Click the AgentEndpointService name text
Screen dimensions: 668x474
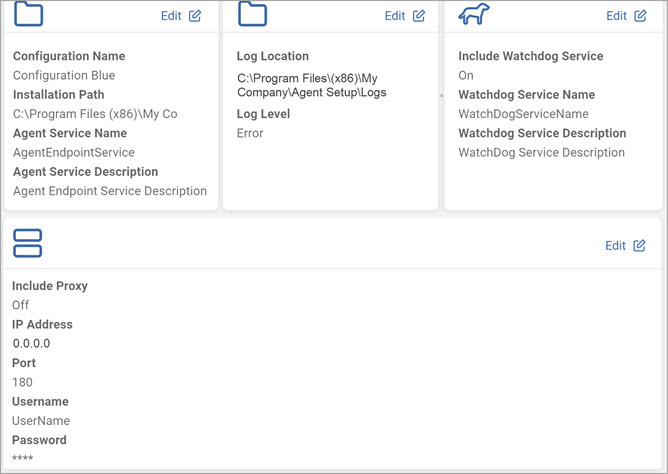[74, 152]
